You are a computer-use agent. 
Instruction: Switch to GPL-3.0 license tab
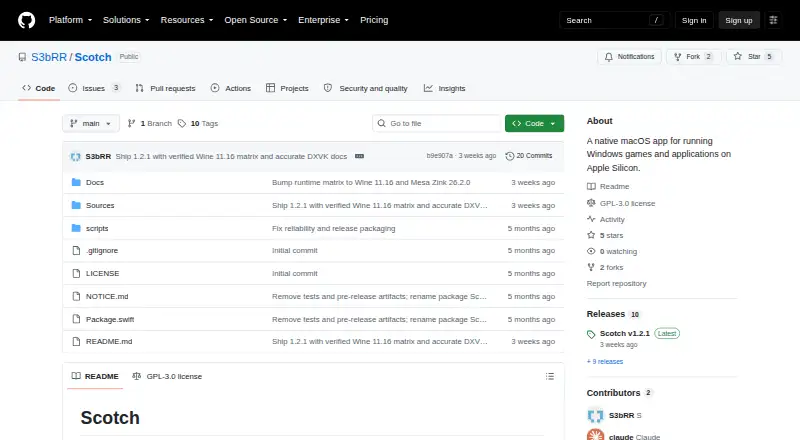[x=167, y=376]
